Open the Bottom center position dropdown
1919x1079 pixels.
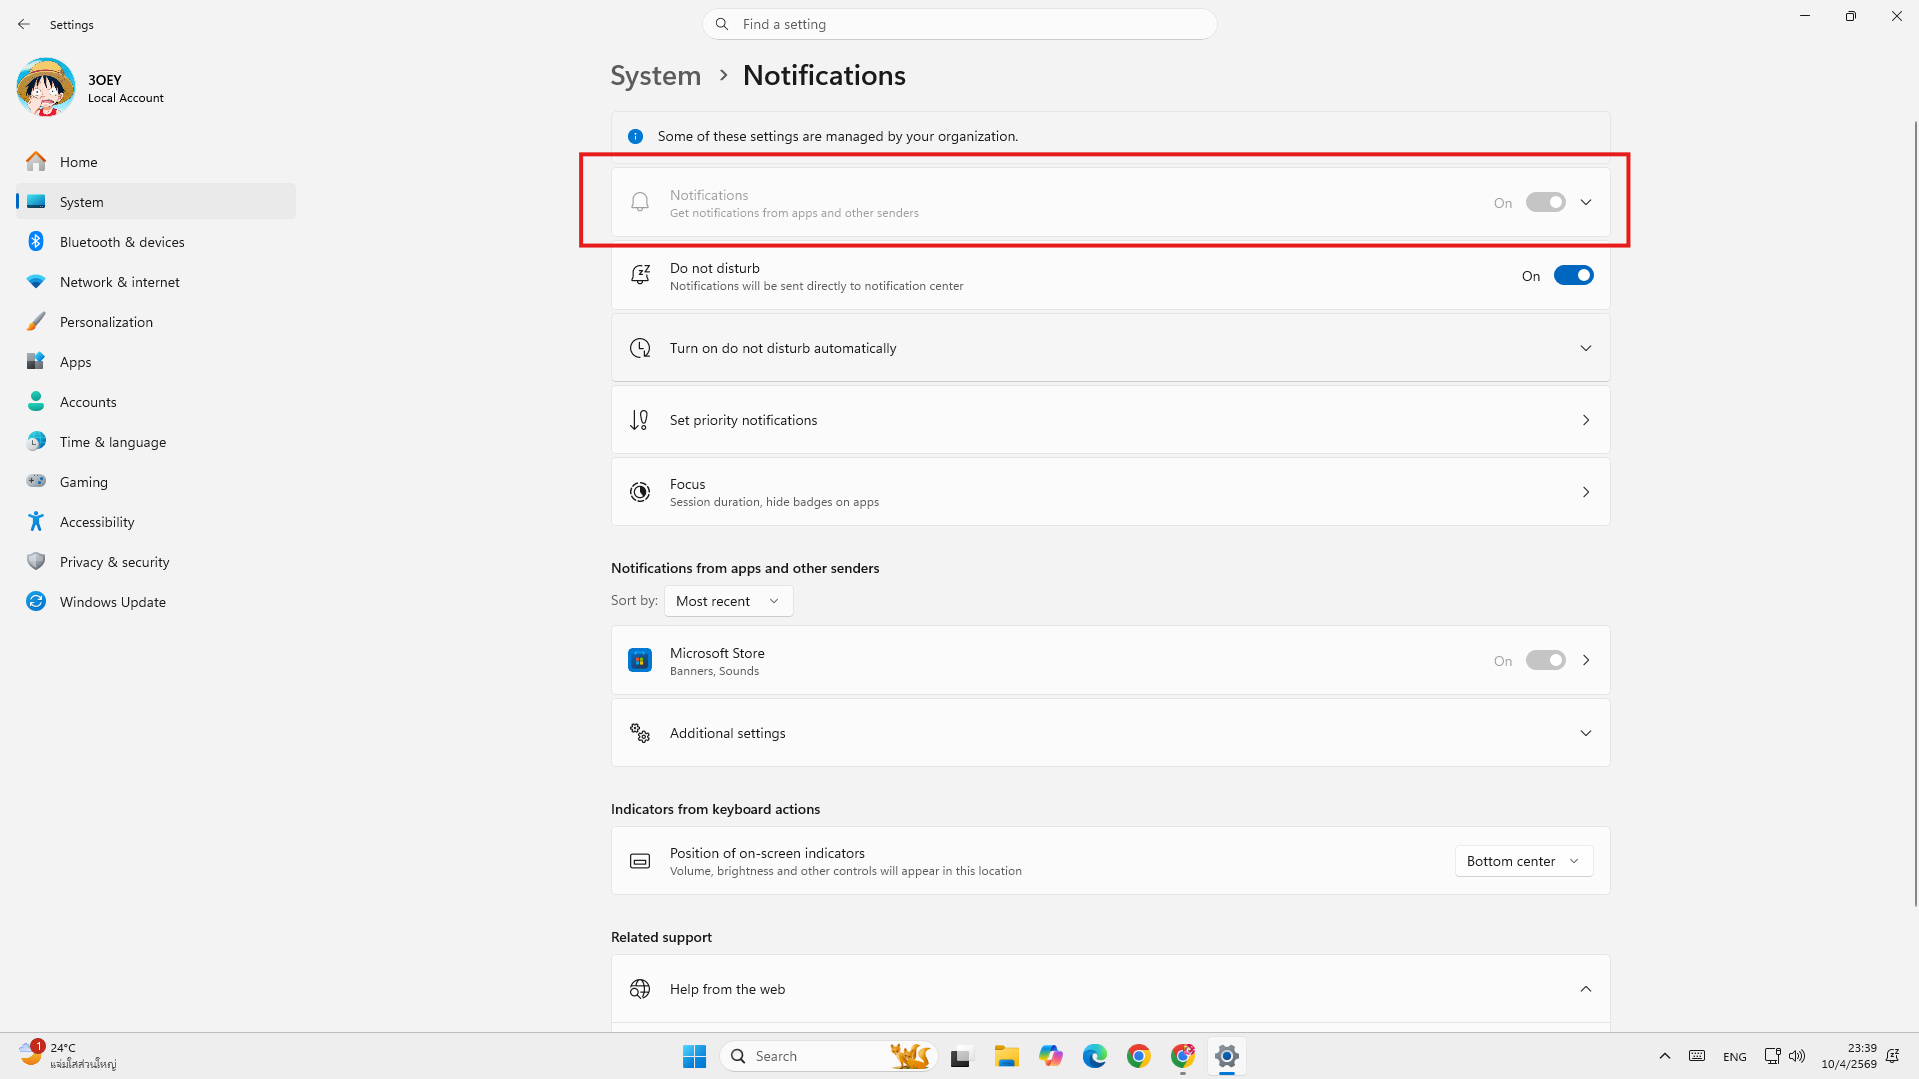(1523, 861)
